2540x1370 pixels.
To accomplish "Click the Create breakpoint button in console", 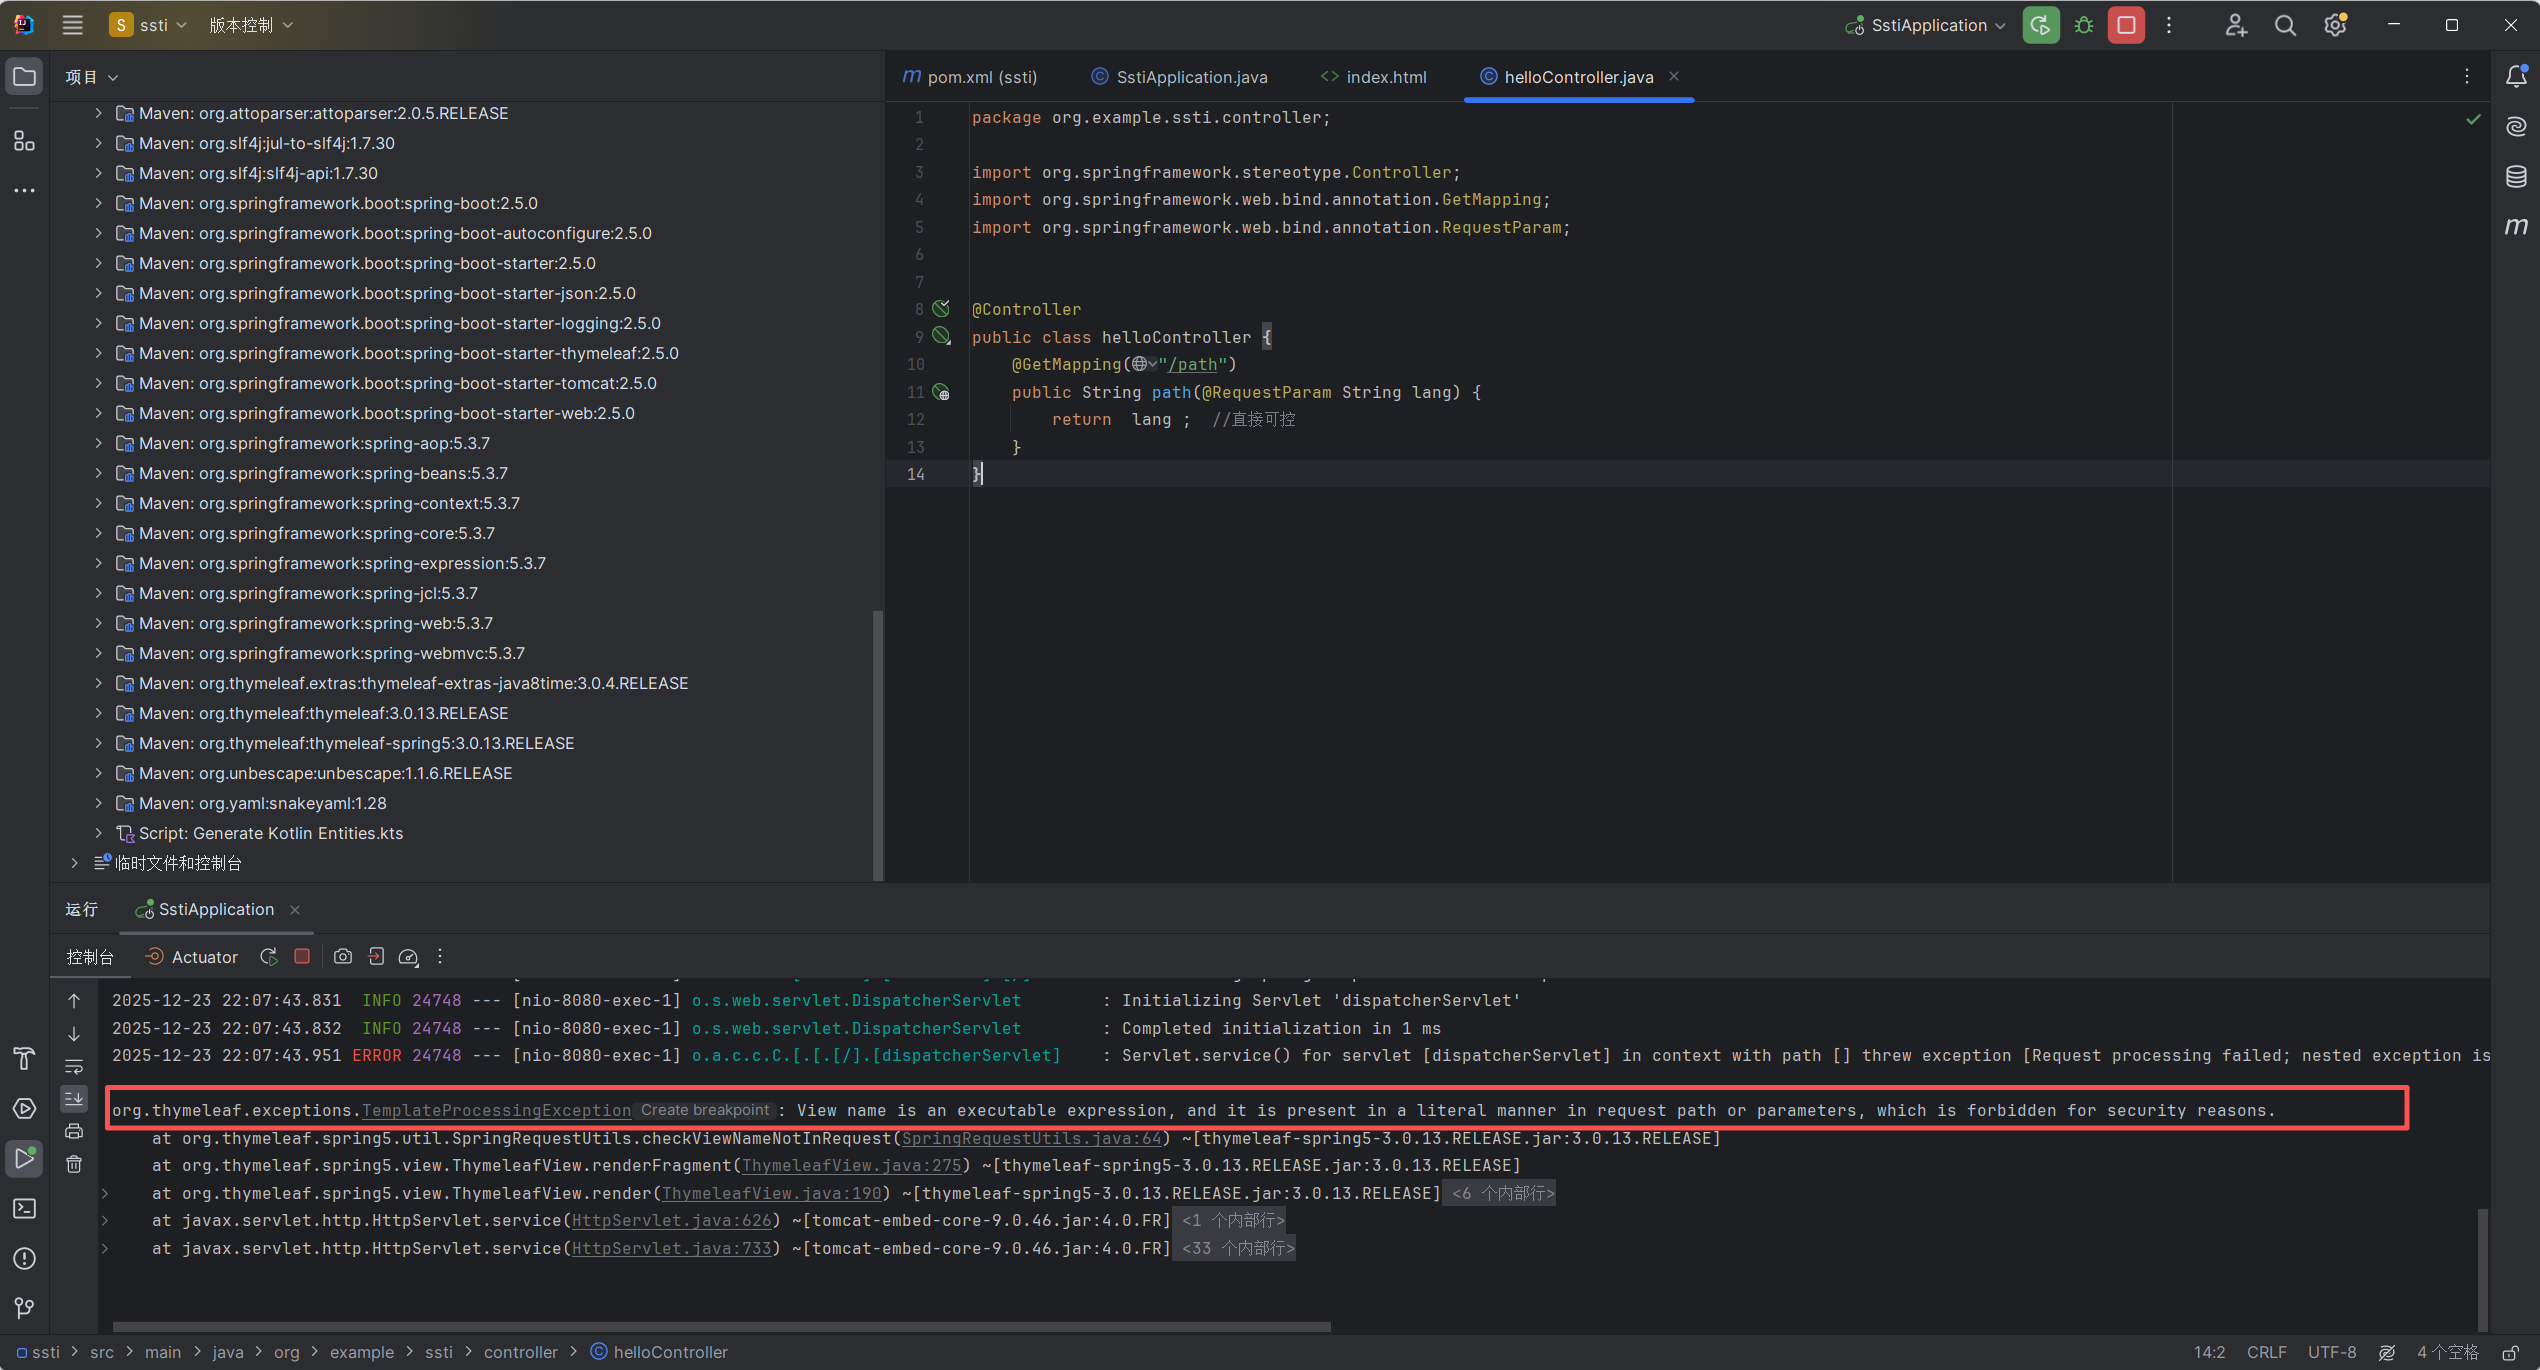I will [704, 1110].
